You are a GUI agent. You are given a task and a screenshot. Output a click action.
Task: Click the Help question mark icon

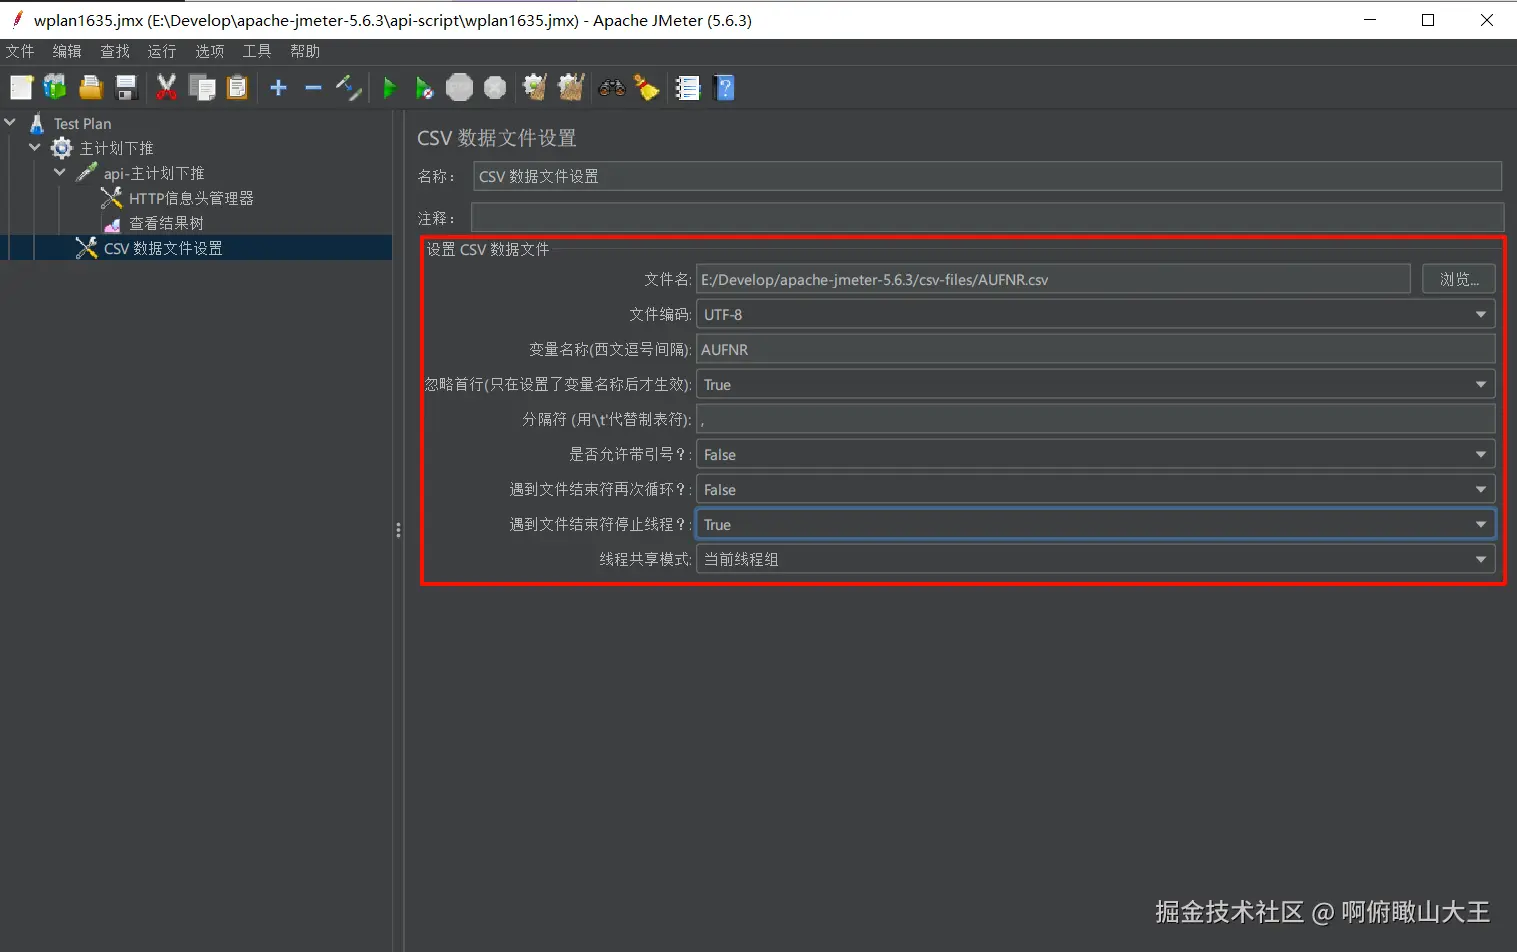725,88
